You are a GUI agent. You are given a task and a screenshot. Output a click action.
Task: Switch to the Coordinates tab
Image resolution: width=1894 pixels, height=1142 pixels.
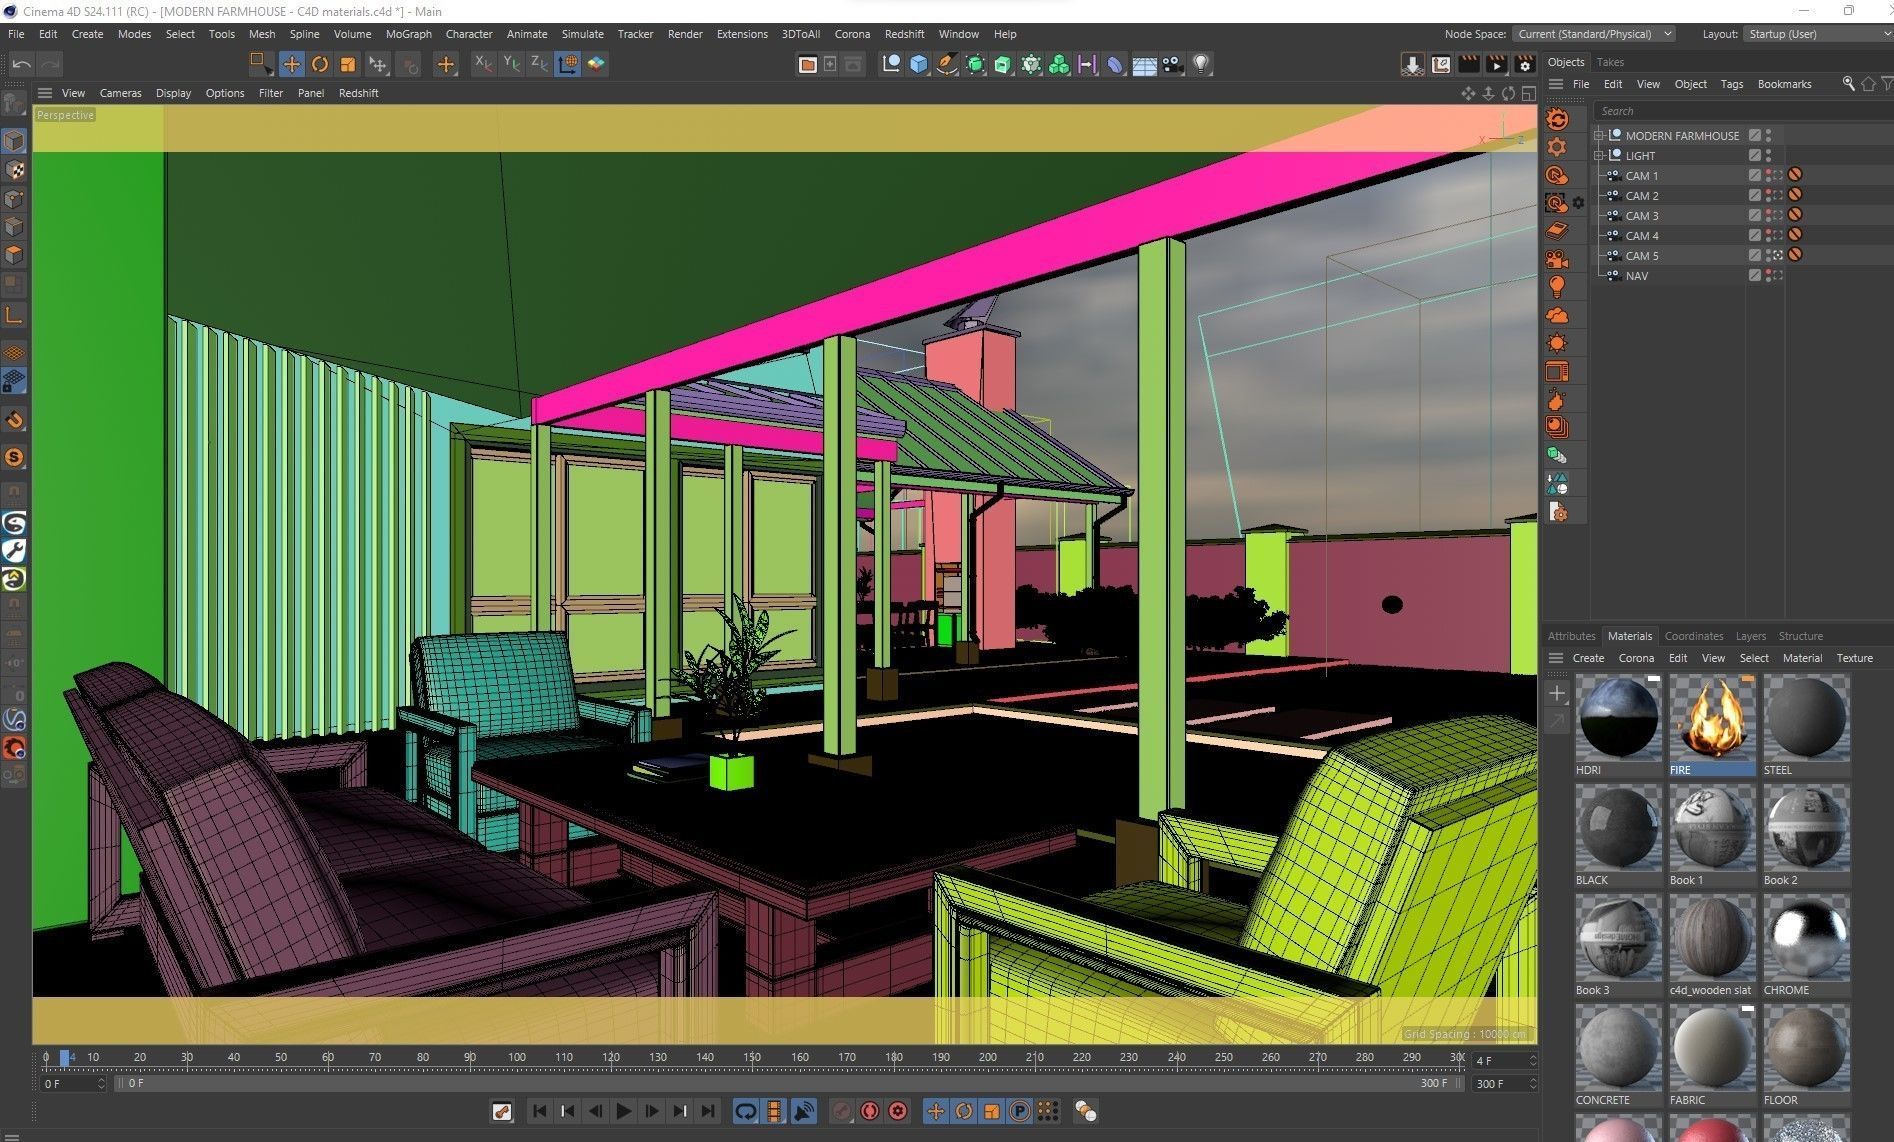point(1693,636)
